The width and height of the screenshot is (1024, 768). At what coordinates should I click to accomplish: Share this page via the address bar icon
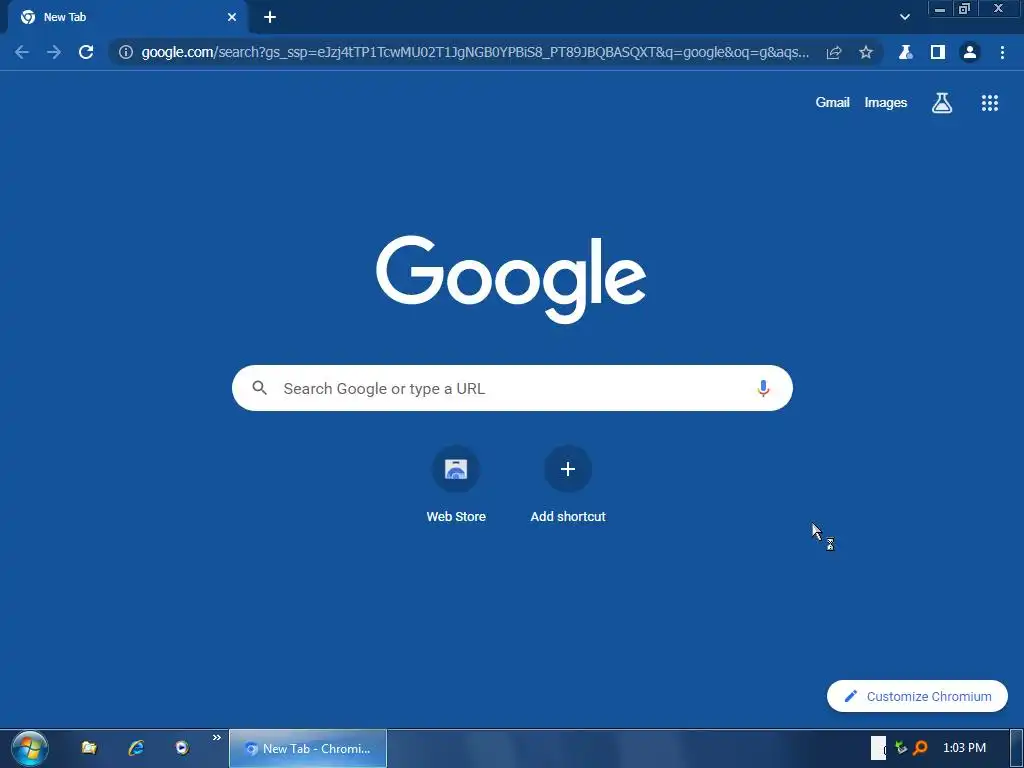tap(834, 52)
